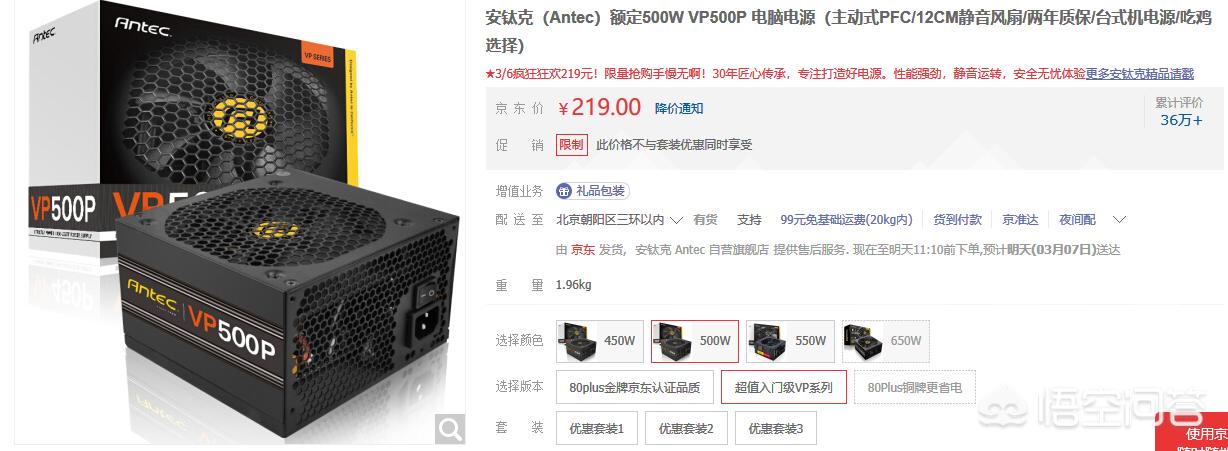Click the 京准达 delivery service link
Viewport: 1228px width, 451px height.
click(1021, 219)
